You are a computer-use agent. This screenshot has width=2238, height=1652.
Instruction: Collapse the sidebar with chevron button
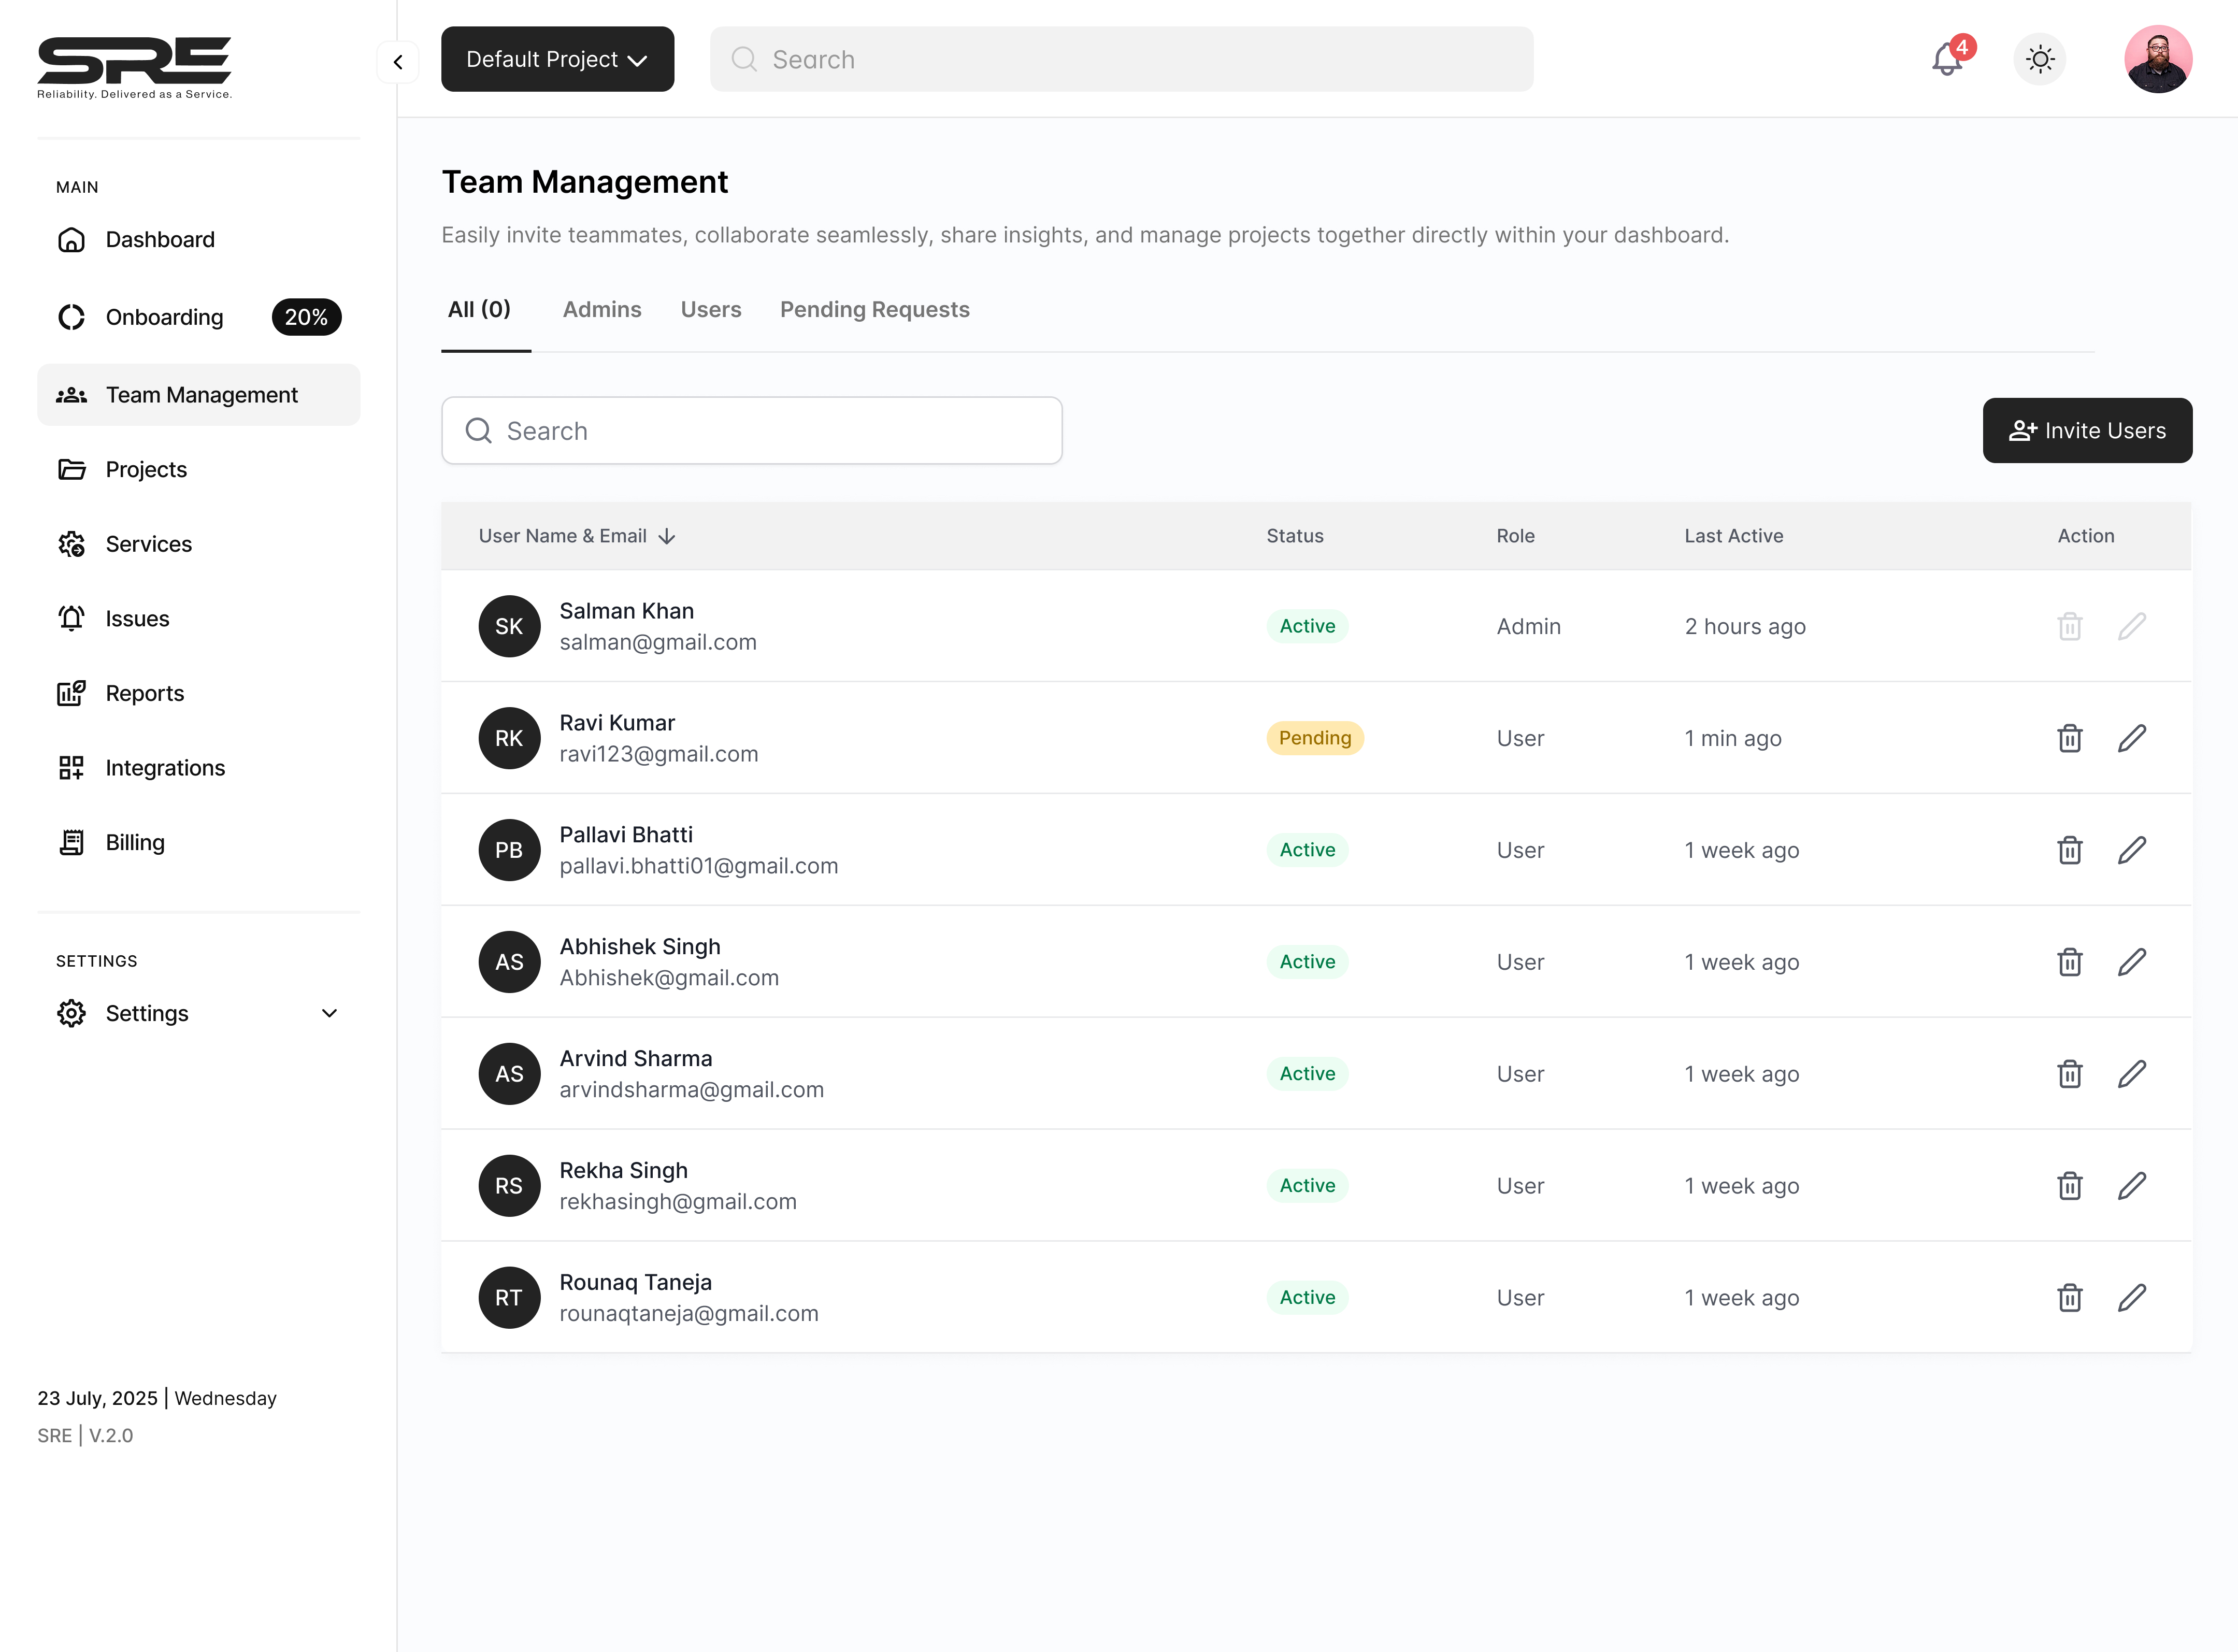pyautogui.click(x=398, y=62)
